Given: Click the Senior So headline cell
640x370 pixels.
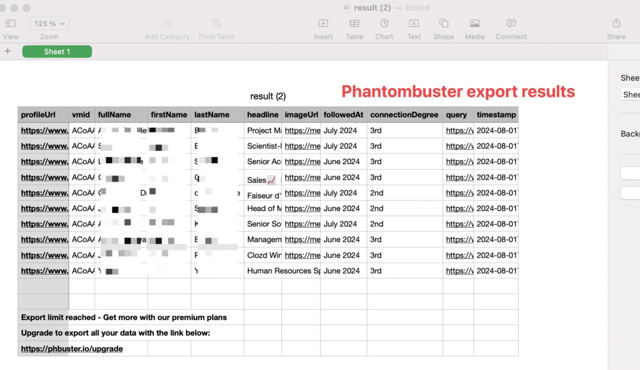Looking at the screenshot, I should point(263,224).
